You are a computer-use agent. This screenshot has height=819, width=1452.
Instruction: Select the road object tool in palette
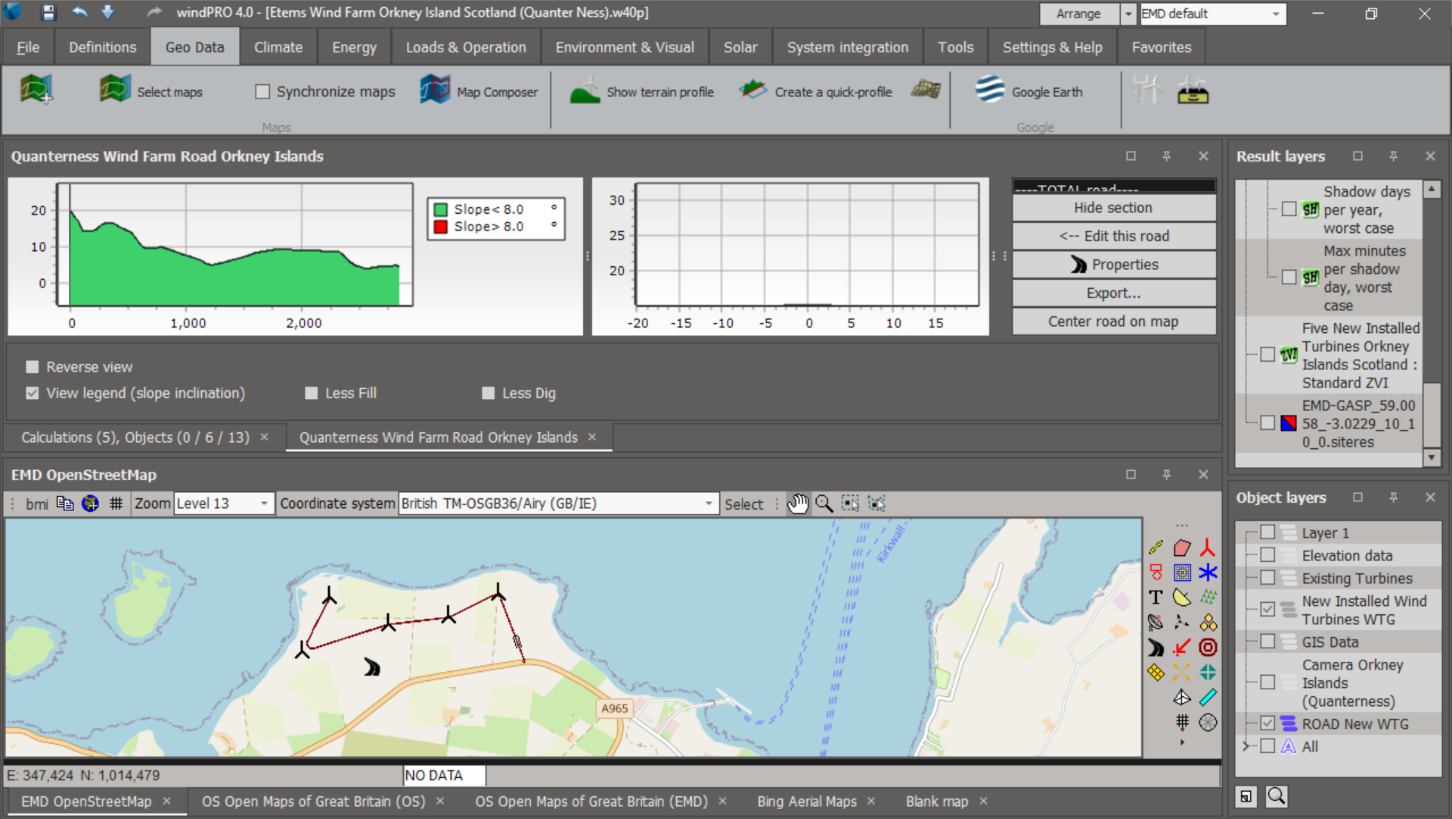(x=1156, y=648)
